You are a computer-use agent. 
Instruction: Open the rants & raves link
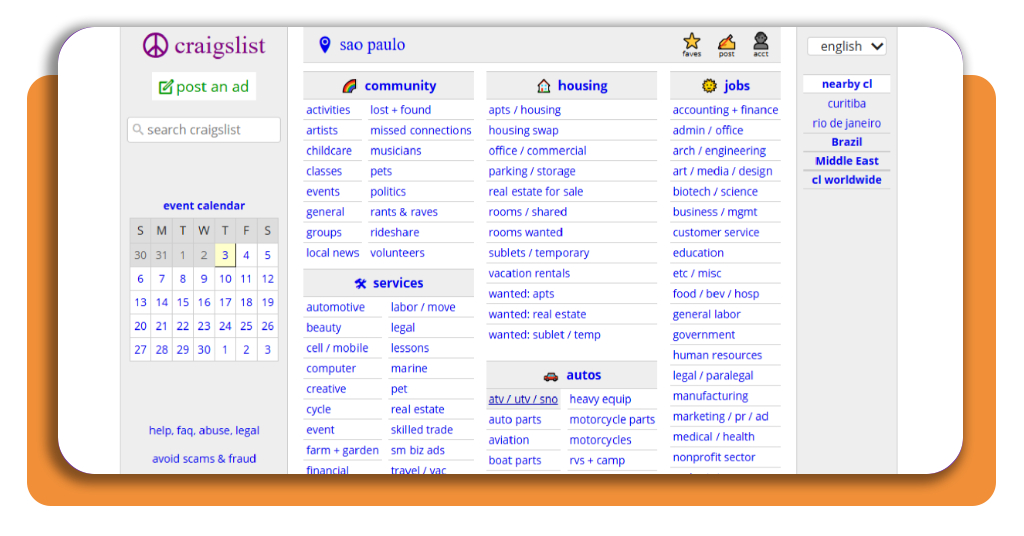pyautogui.click(x=404, y=212)
